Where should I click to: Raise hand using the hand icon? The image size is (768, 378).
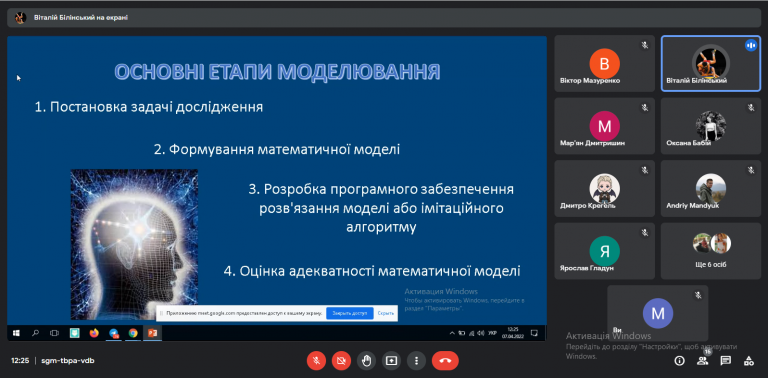(x=366, y=361)
